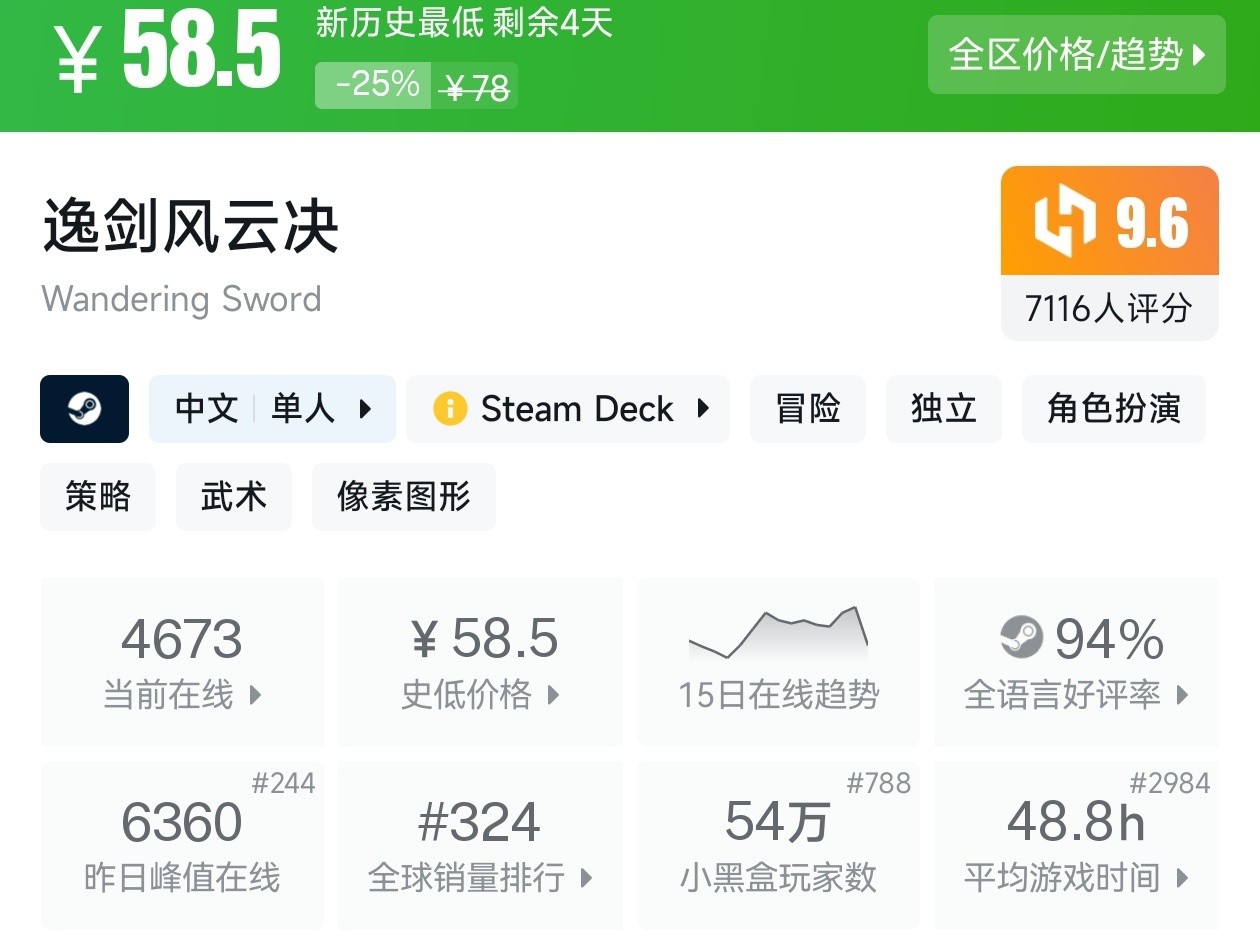
Task: Expand the 全语言好评率 review rate arrow
Action: (x=1182, y=695)
